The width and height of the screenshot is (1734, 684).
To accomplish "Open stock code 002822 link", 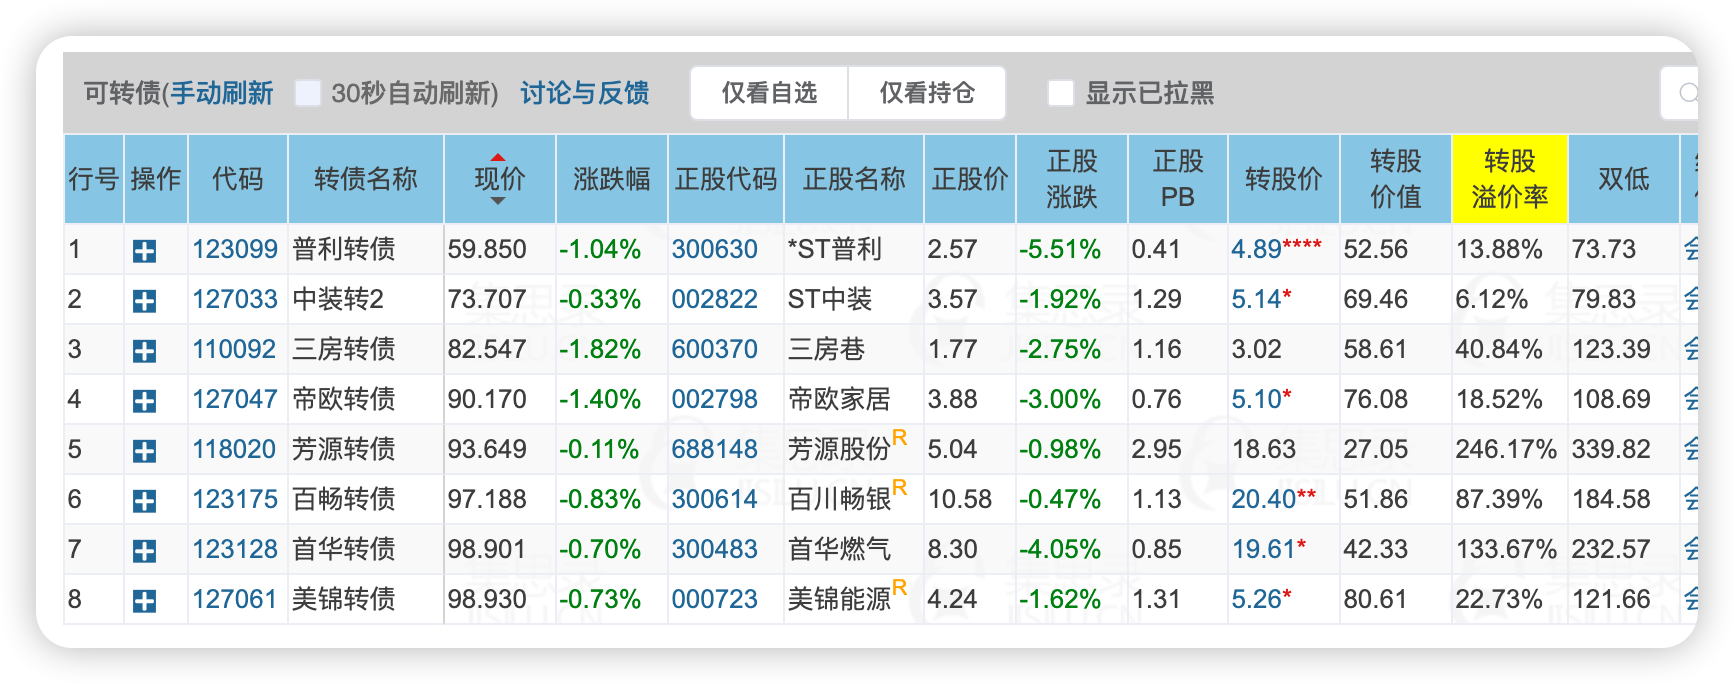I will (x=715, y=299).
